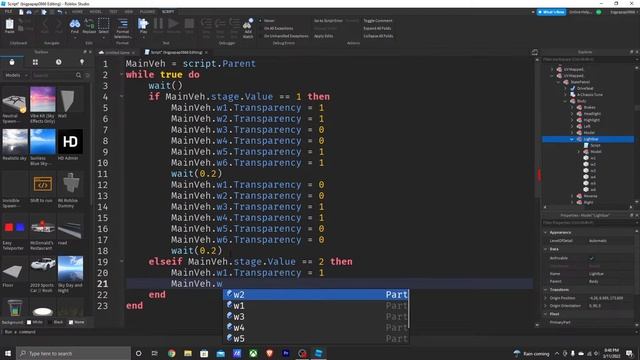
Task: Open Toolbox Recent clock icon
Action: pos(59,62)
